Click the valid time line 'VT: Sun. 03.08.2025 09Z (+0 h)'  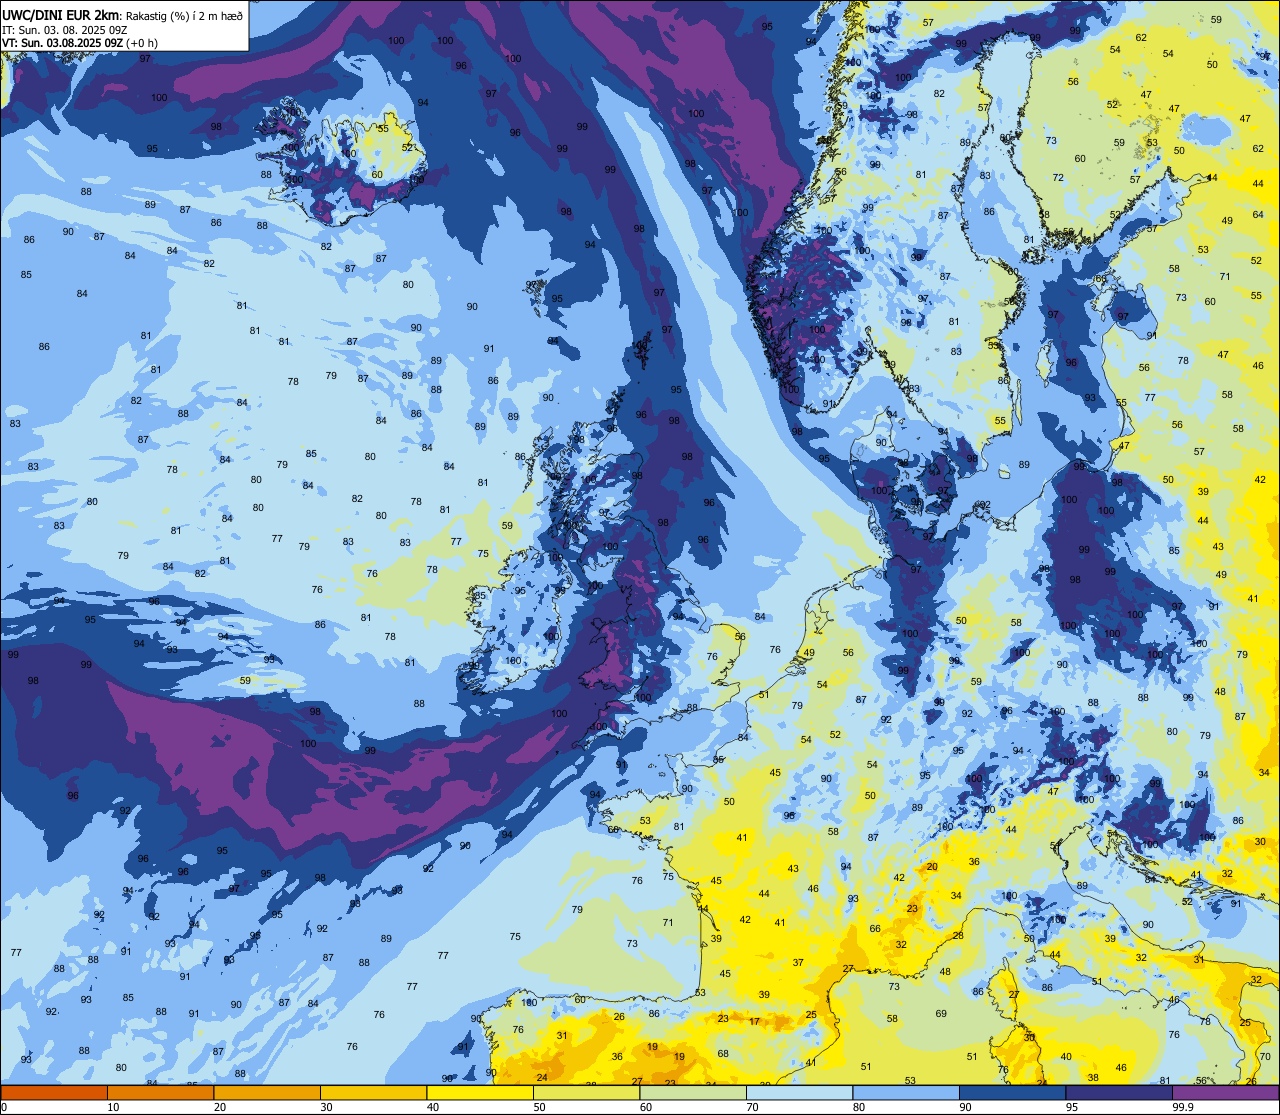pyautogui.click(x=80, y=43)
